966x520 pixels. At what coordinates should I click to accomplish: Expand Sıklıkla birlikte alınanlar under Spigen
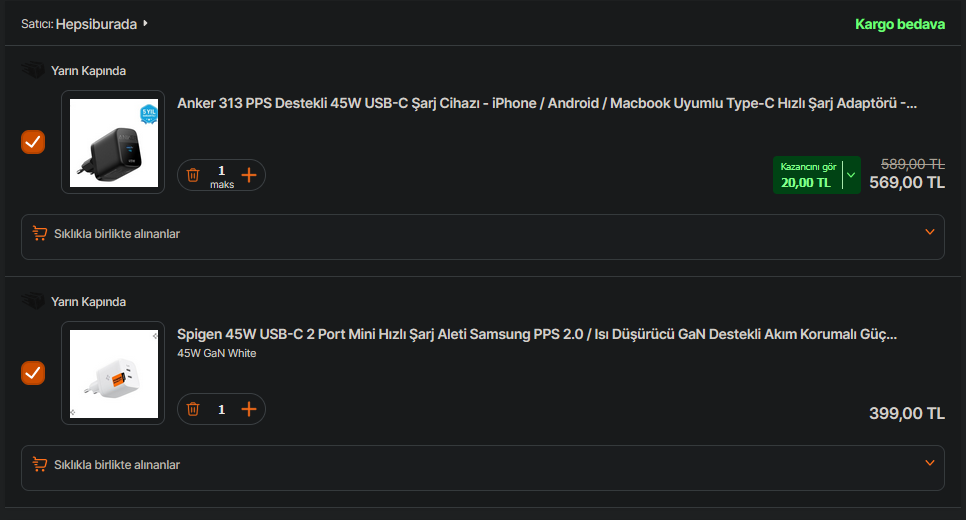point(929,464)
